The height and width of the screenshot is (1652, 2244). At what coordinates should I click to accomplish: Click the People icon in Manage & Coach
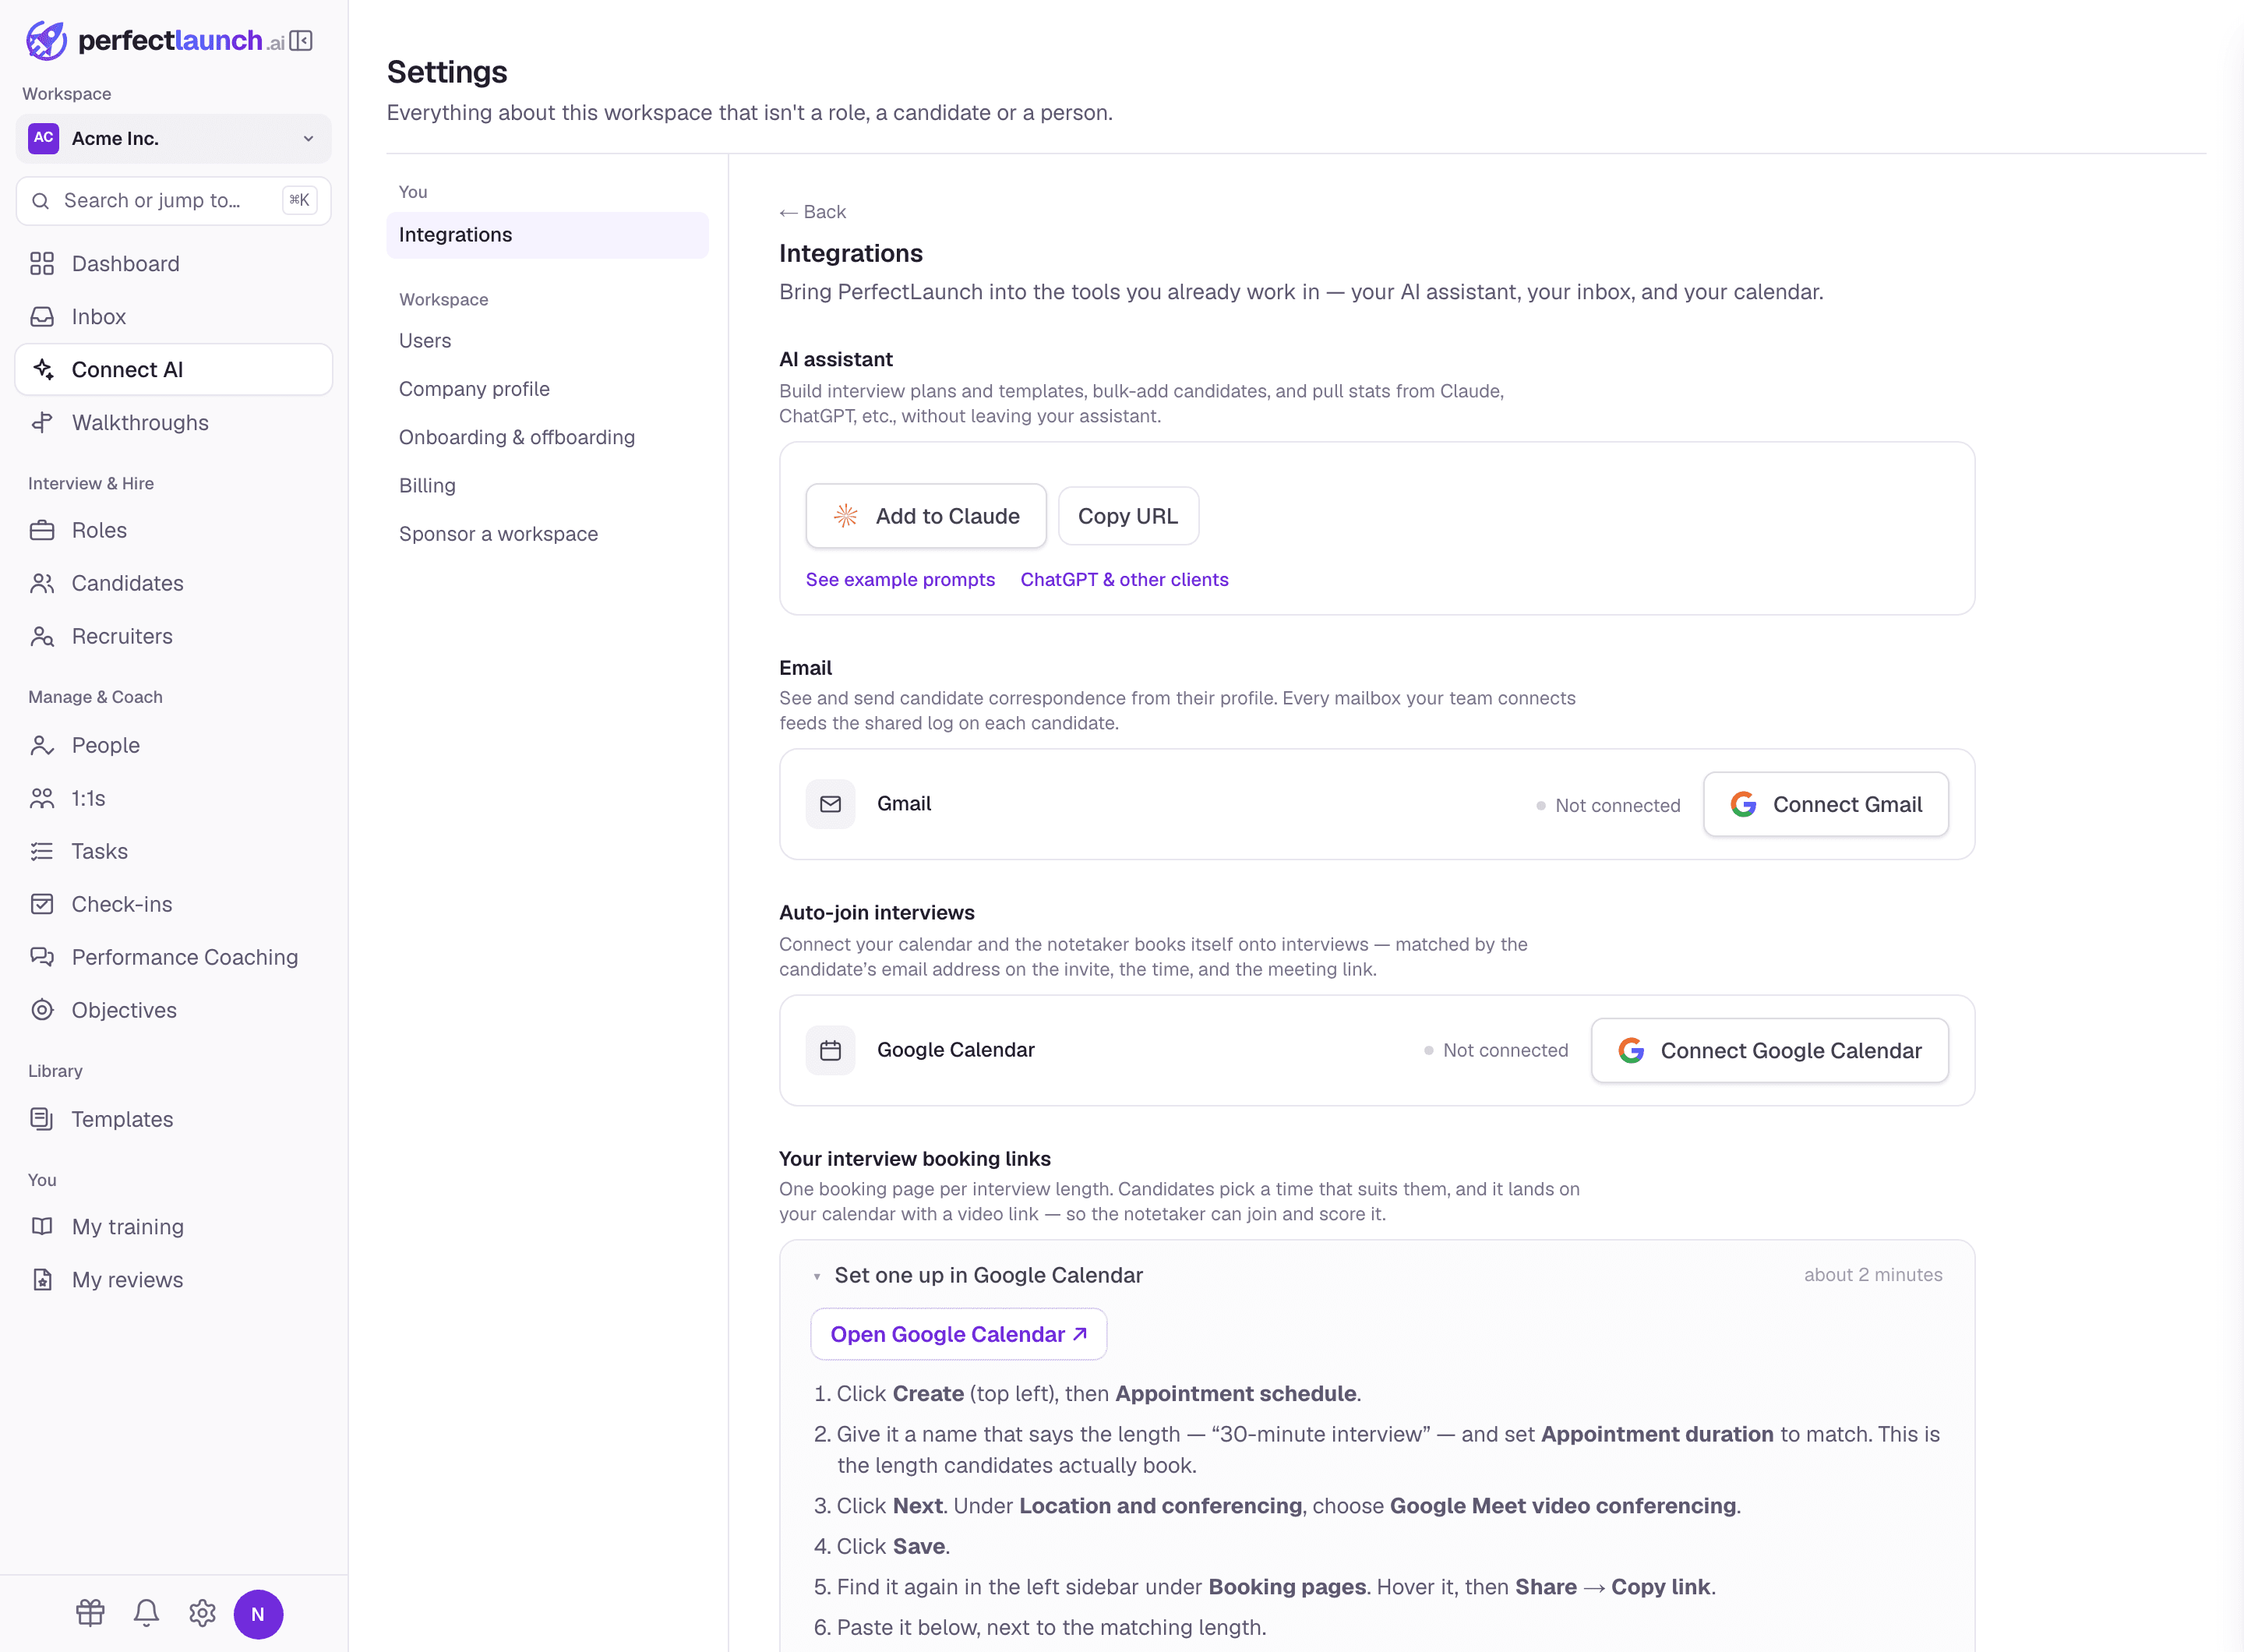[x=42, y=746]
